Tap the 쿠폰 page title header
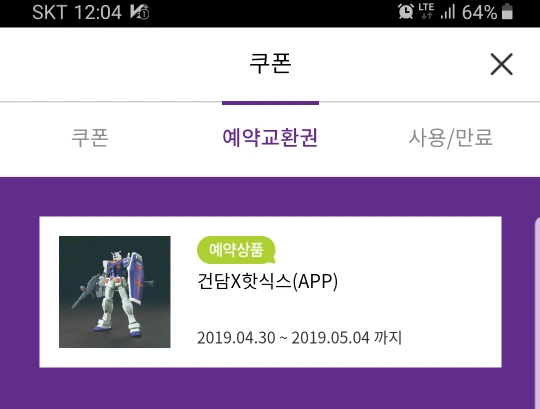The width and height of the screenshot is (540, 409). click(270, 63)
